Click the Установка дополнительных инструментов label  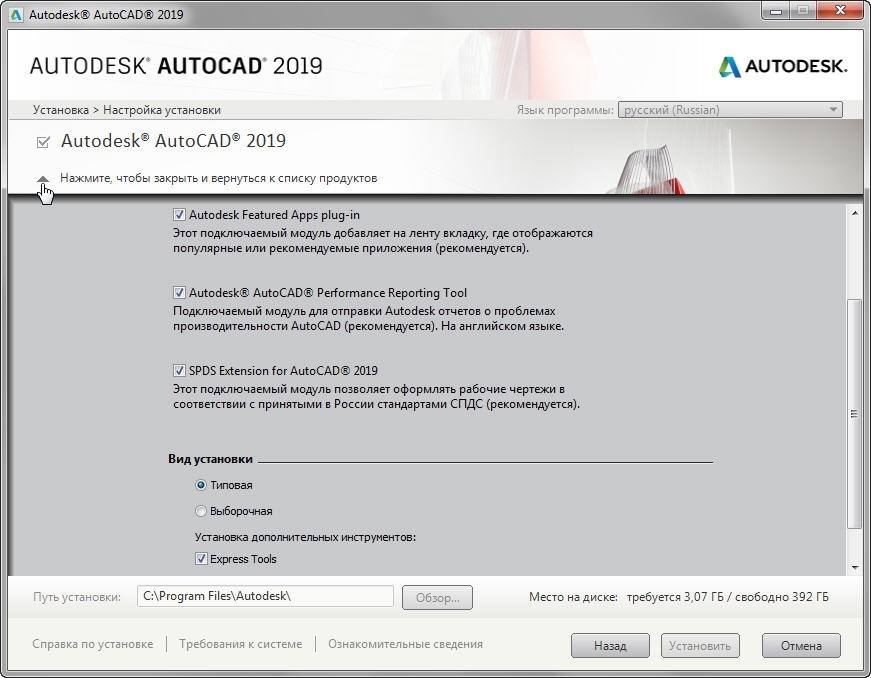(x=305, y=537)
